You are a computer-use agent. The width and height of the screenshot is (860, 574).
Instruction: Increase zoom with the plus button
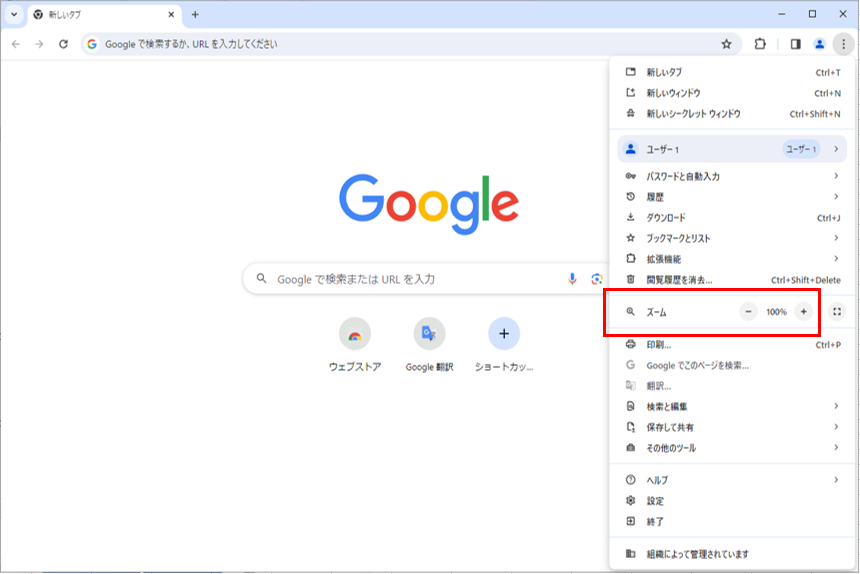(804, 312)
